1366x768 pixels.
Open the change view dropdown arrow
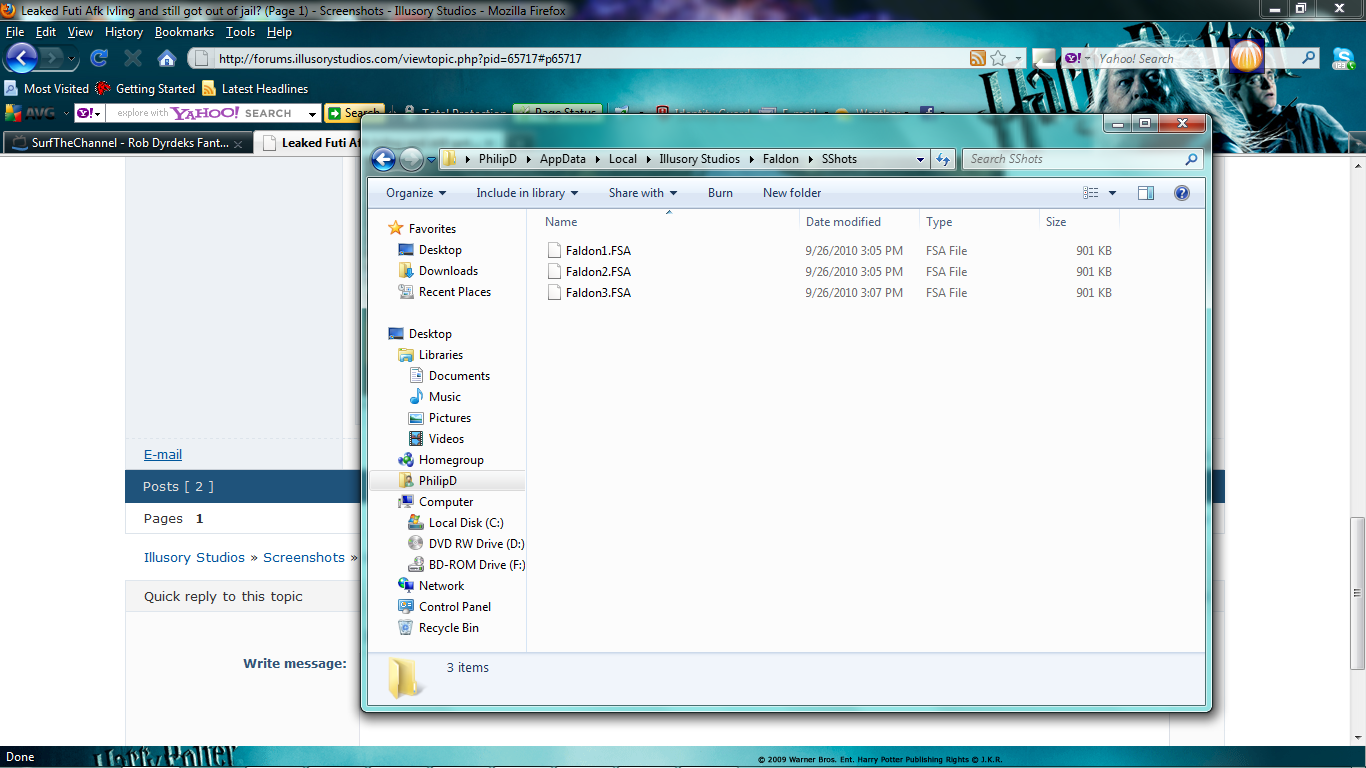click(1113, 192)
